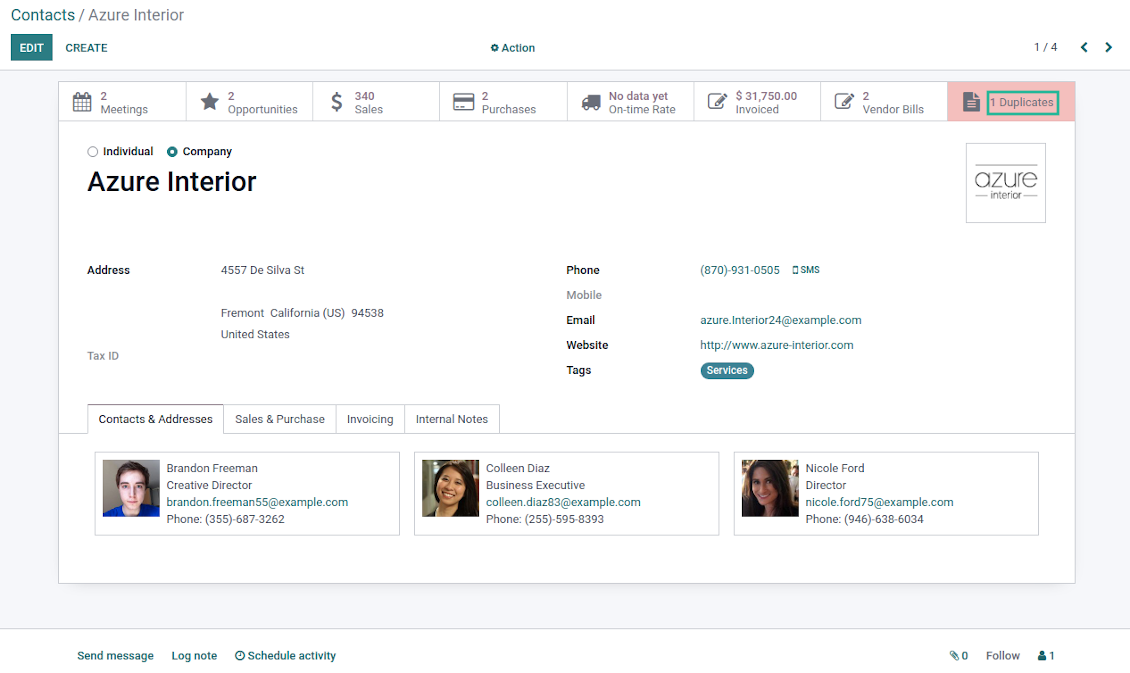
Task: Click the 1 / 4 record pager
Action: [x=1045, y=48]
